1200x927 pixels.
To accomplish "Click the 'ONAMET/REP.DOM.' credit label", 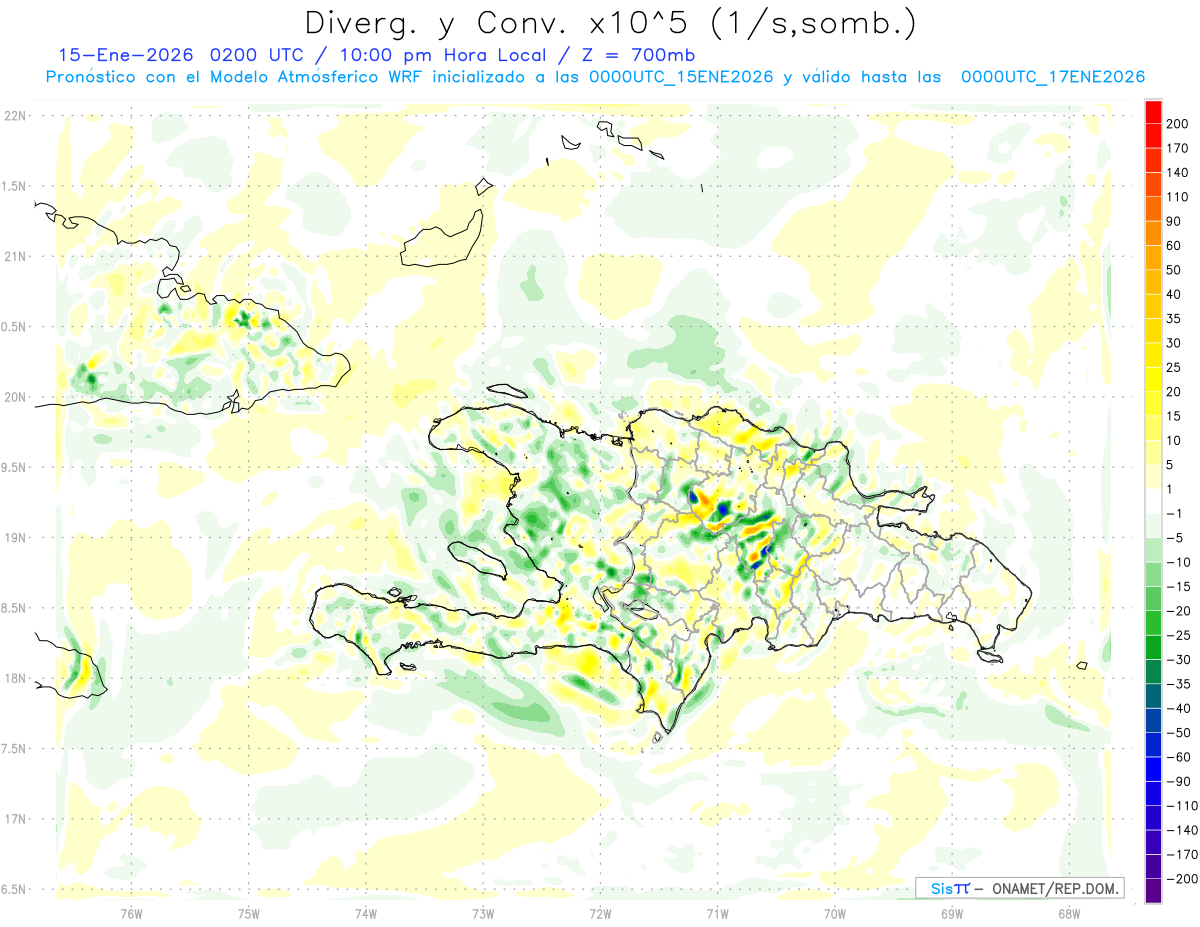I will [x=1058, y=888].
